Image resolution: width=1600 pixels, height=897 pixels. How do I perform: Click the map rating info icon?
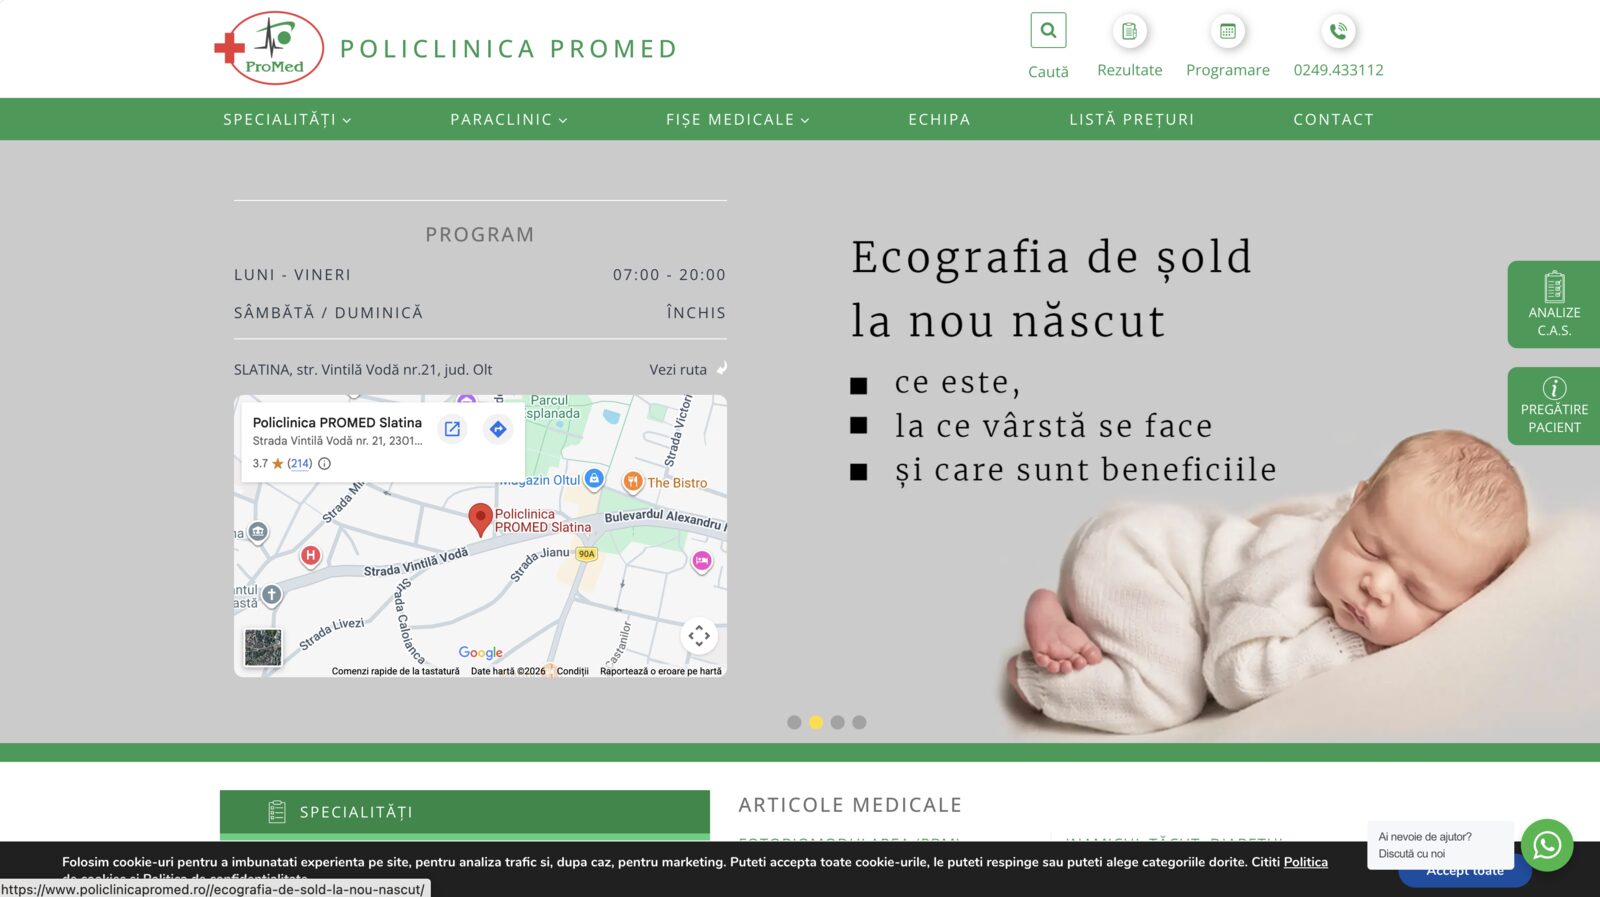tap(324, 463)
